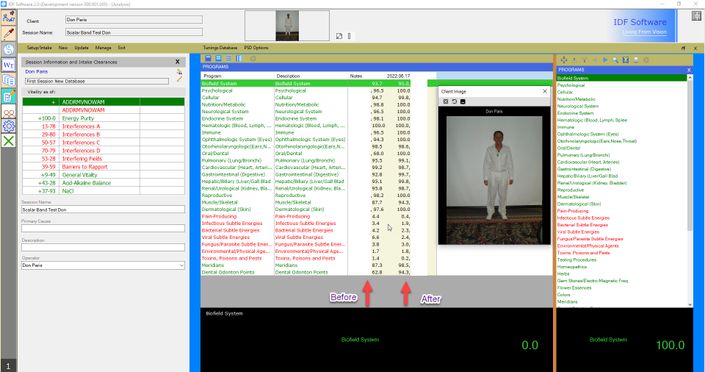
Task: Click the rotate icon in Client Image window
Action: [454, 102]
